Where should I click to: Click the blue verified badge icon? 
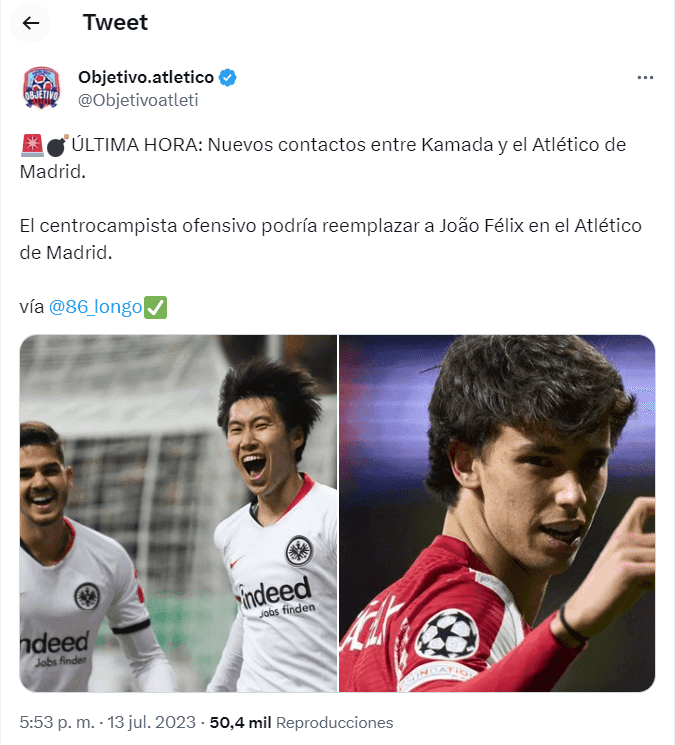coord(228,77)
